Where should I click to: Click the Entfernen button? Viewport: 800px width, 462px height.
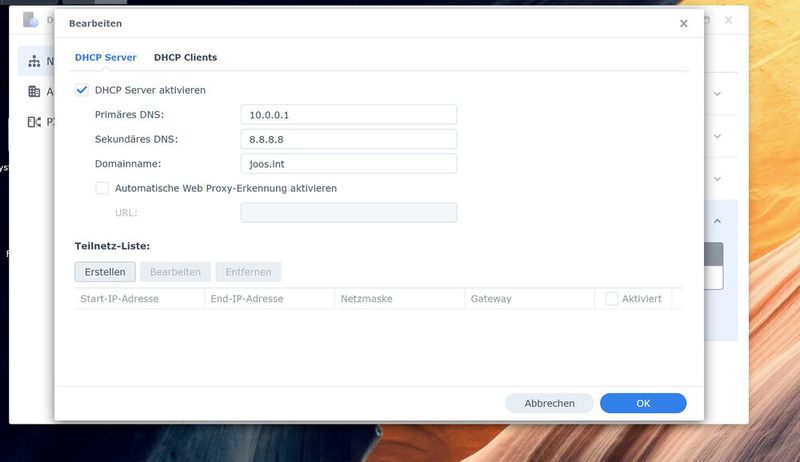[248, 272]
